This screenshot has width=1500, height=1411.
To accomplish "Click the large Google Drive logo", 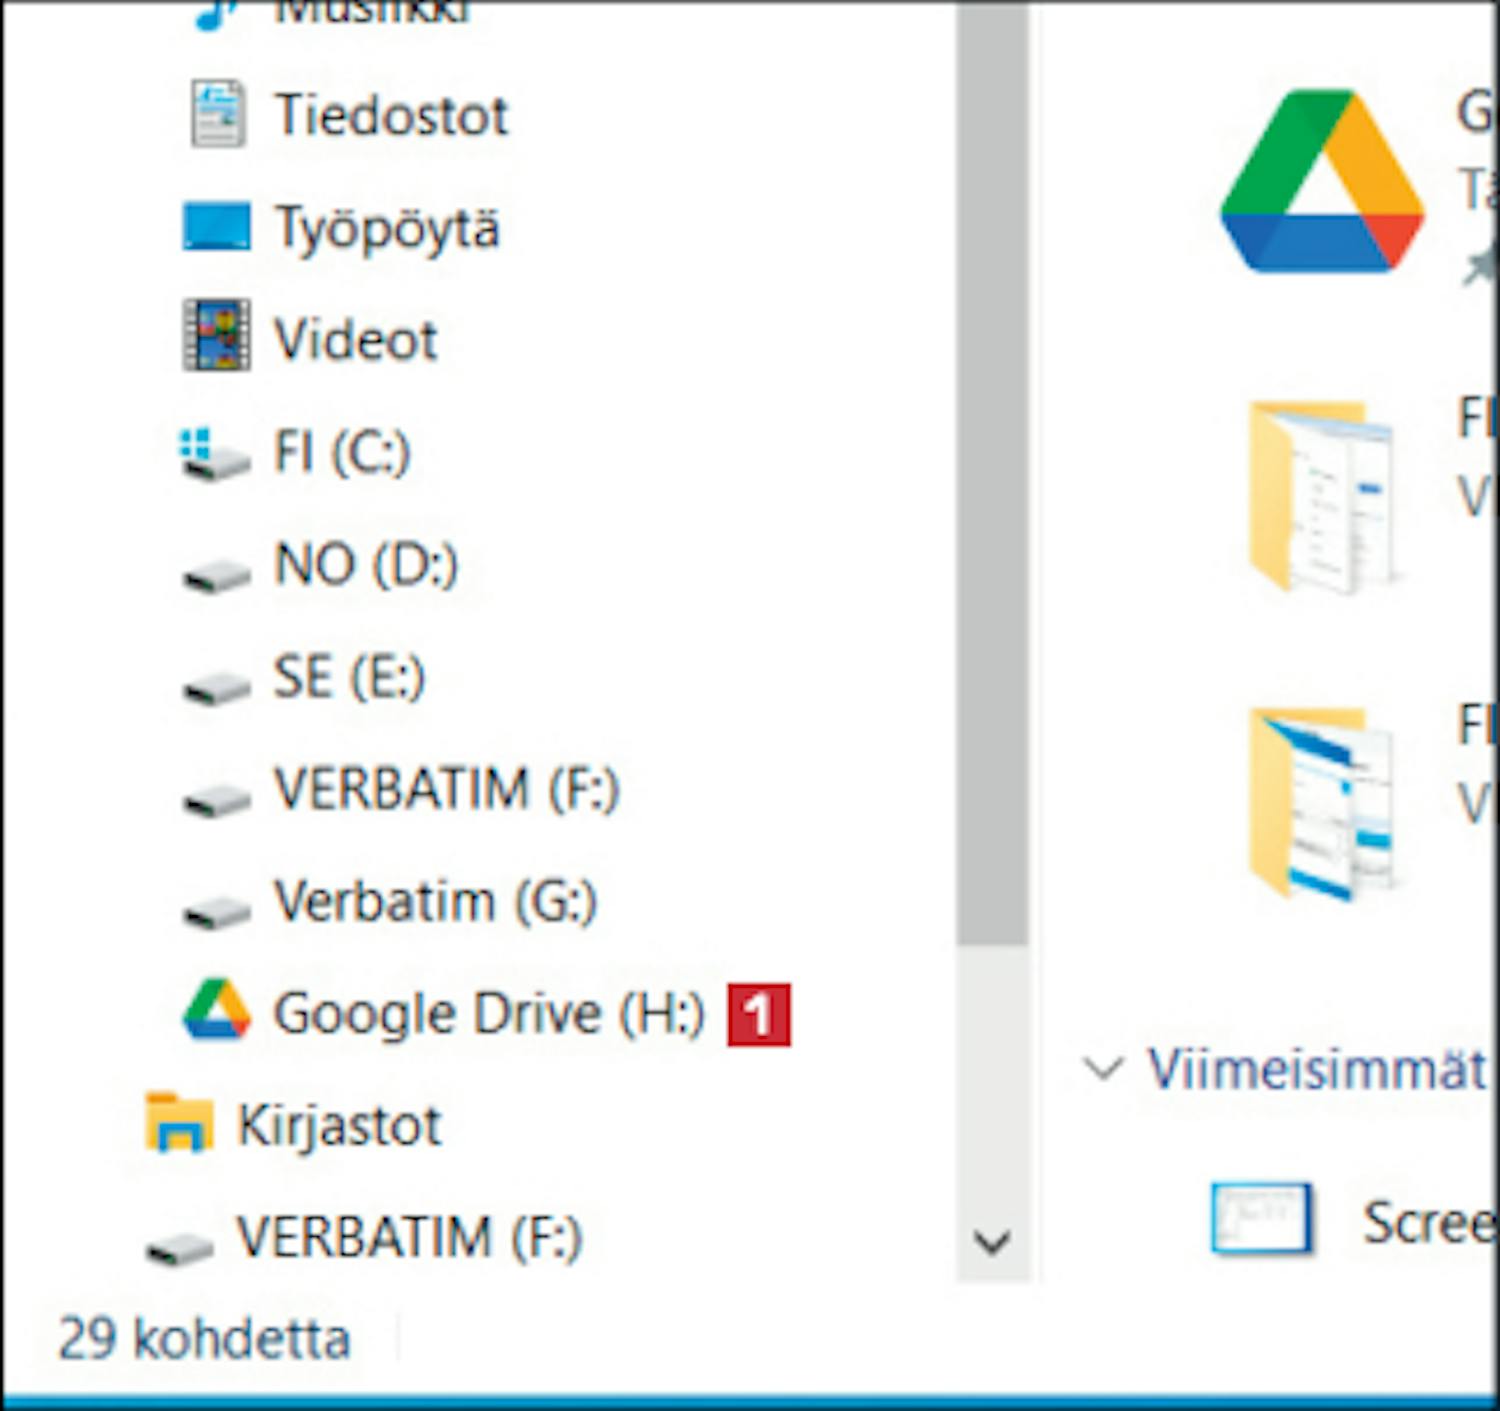I will [1322, 182].
